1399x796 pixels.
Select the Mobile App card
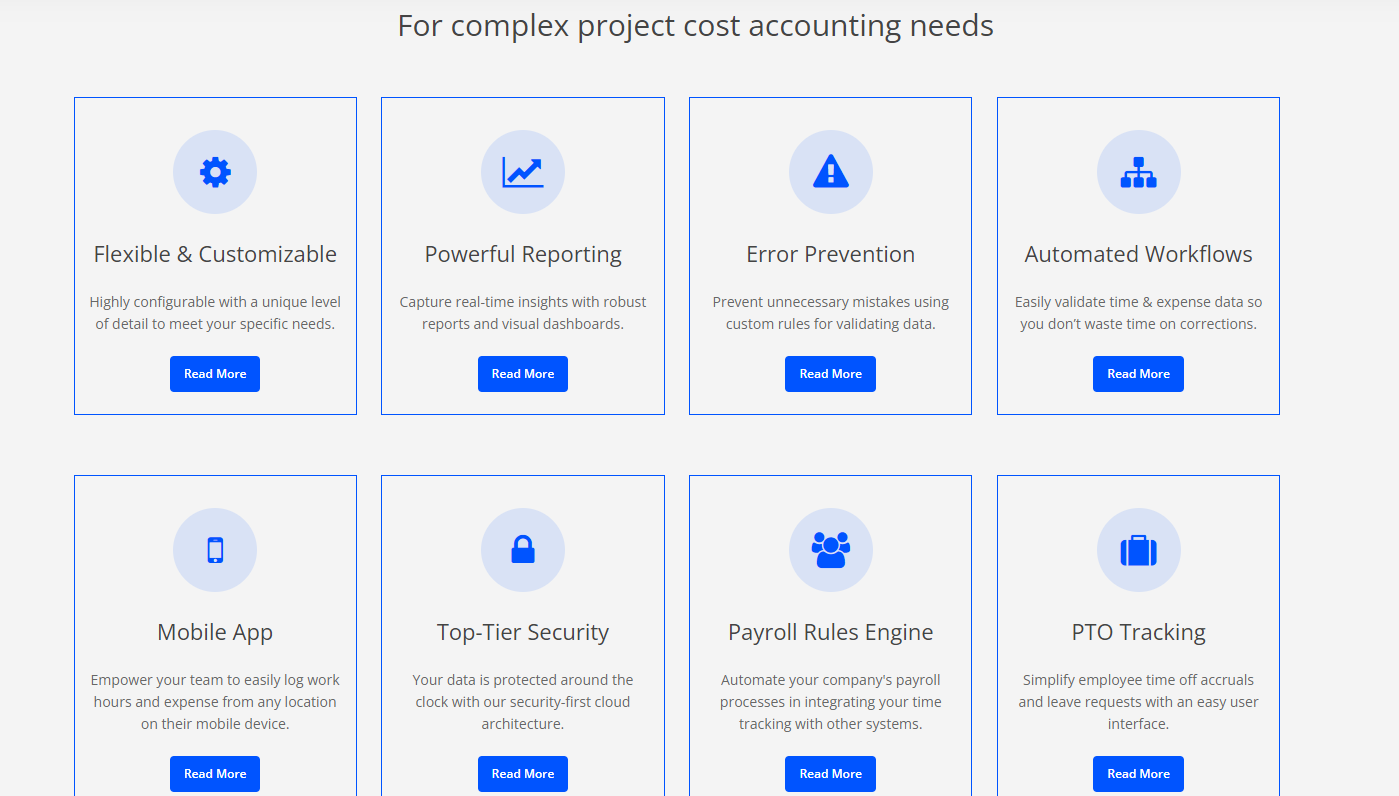(x=215, y=631)
